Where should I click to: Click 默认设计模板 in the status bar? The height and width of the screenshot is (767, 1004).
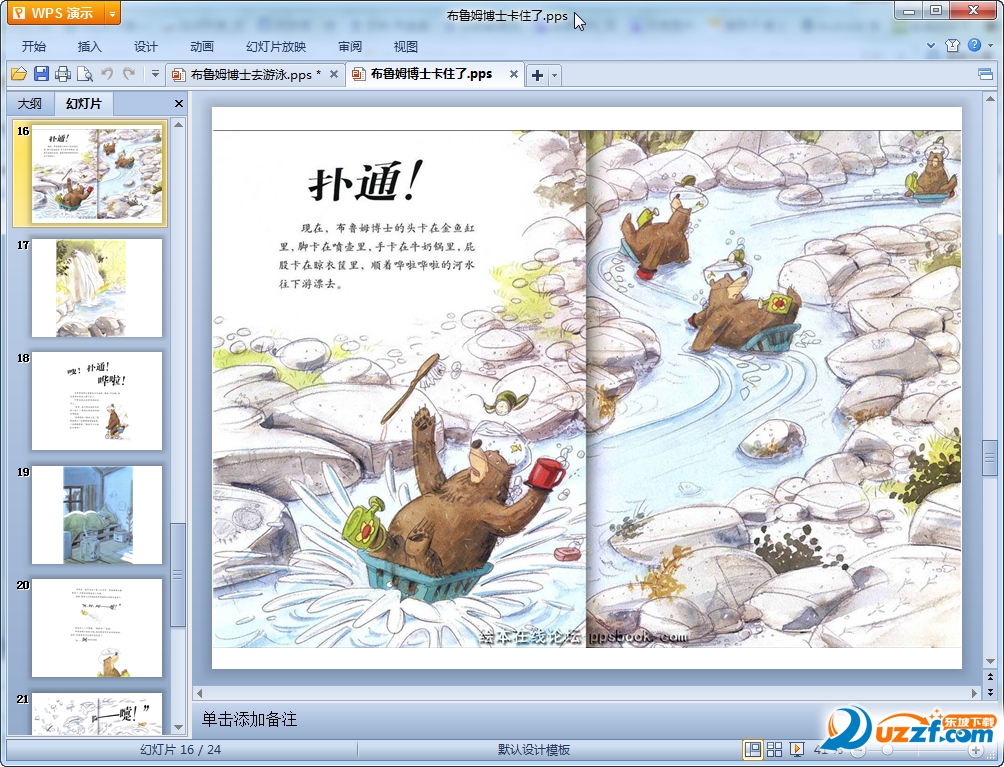(x=534, y=750)
